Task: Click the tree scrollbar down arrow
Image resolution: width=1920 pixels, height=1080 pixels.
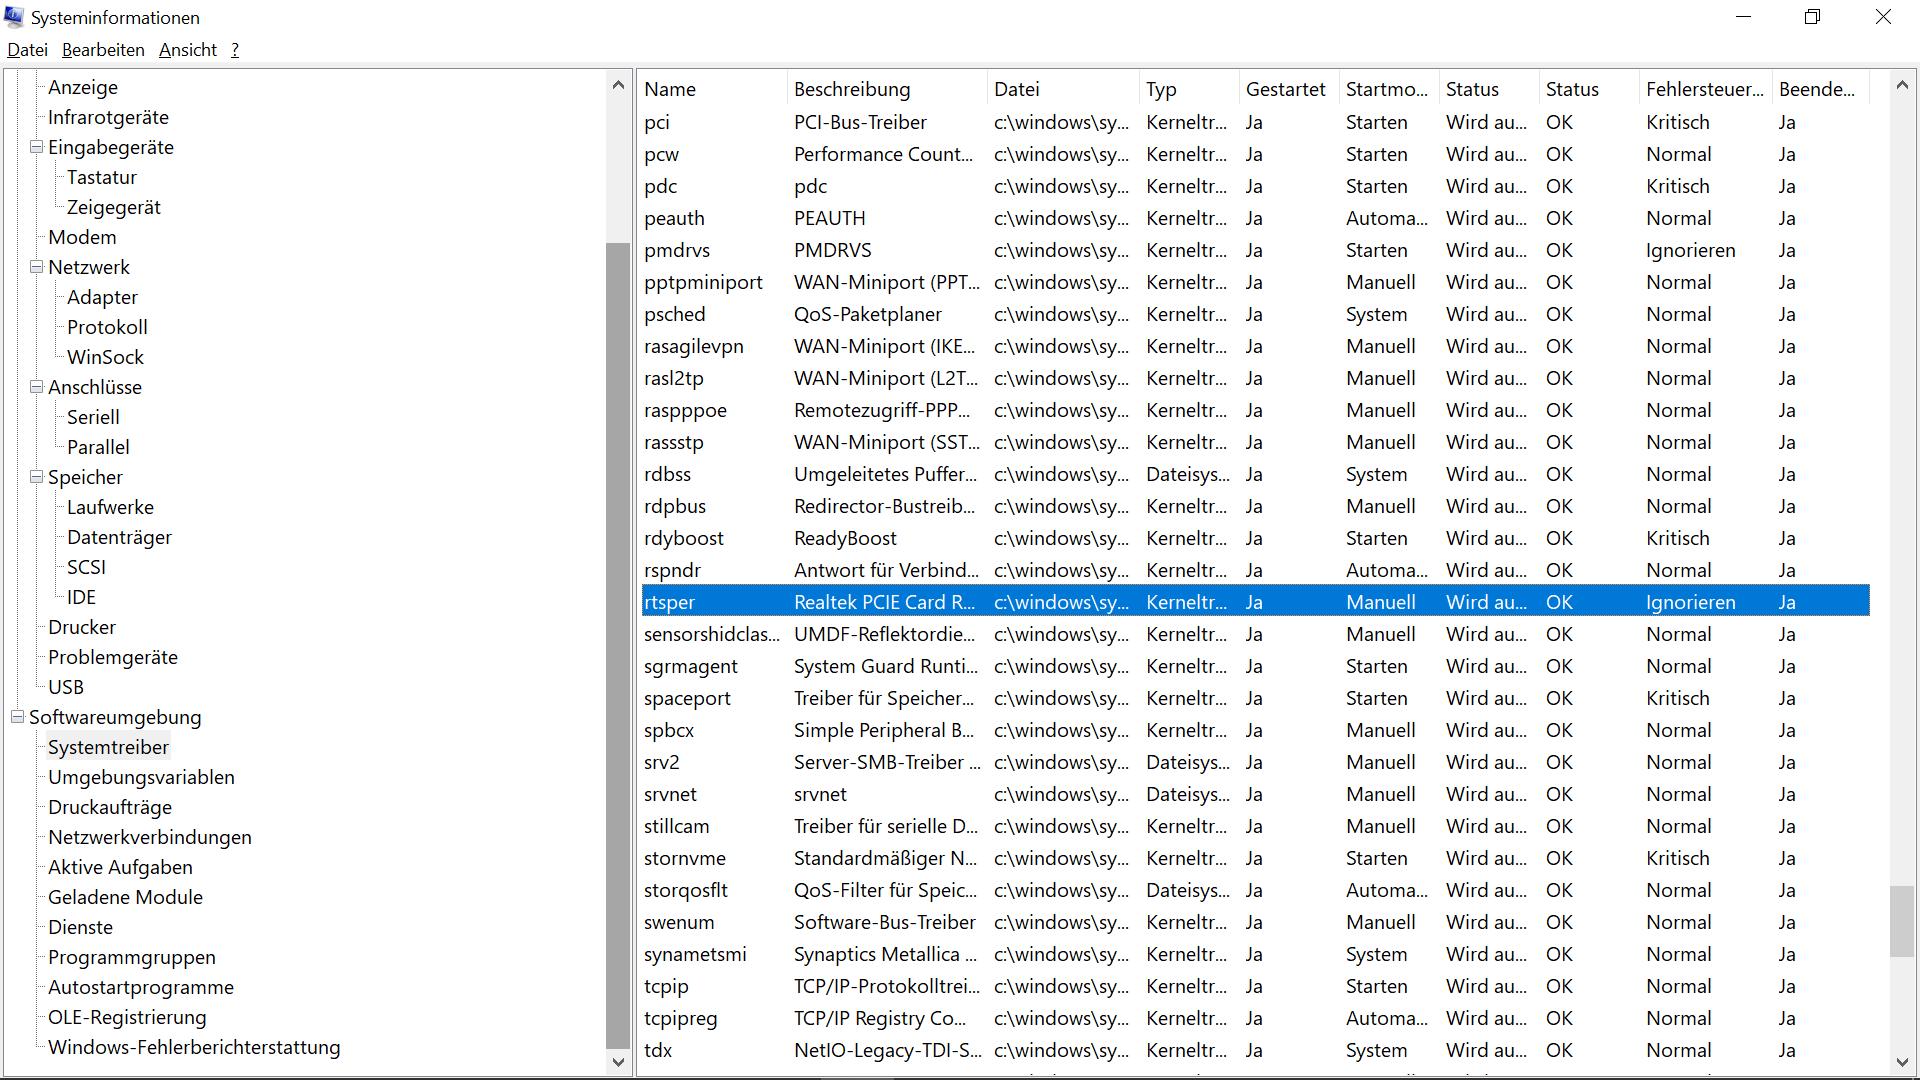Action: 618,1063
